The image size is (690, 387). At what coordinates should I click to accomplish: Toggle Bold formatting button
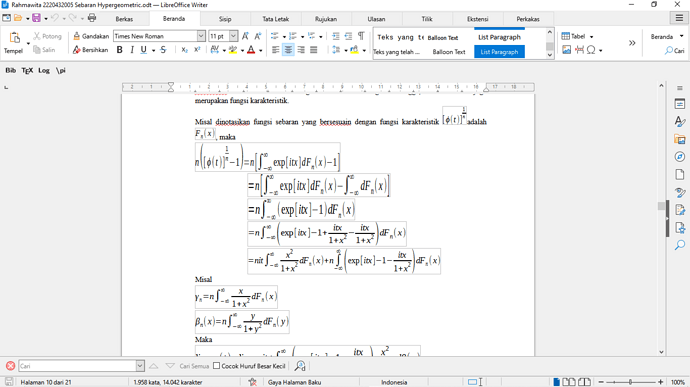pyautogui.click(x=119, y=50)
